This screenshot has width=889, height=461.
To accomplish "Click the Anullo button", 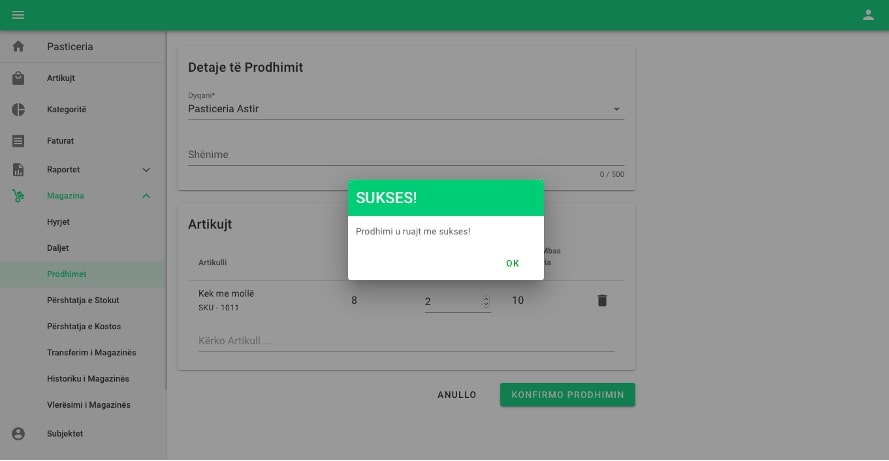I will tap(457, 395).
